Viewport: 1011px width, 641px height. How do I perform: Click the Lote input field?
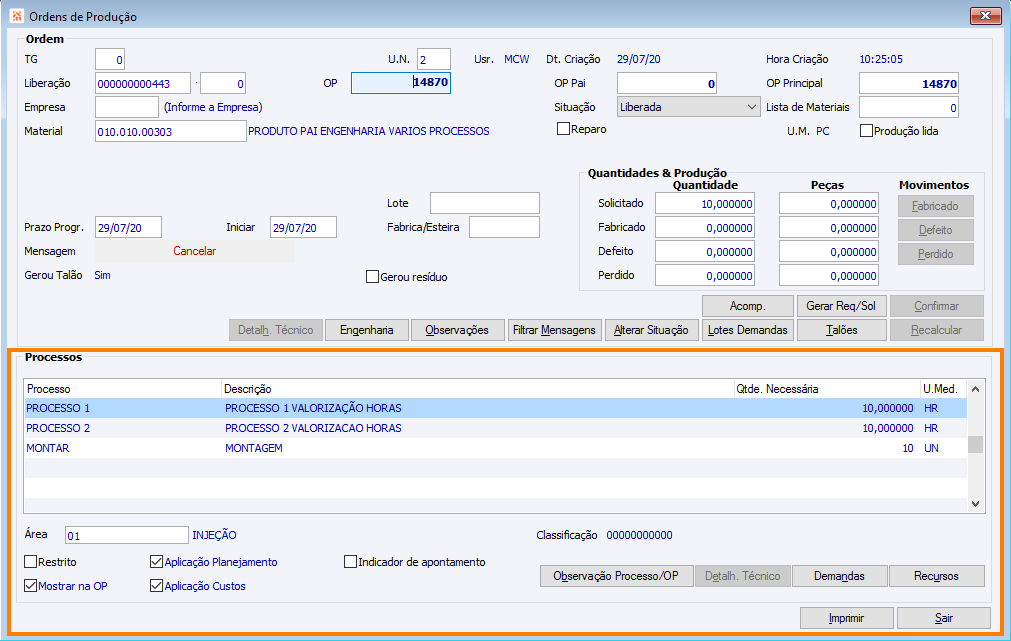tap(484, 203)
